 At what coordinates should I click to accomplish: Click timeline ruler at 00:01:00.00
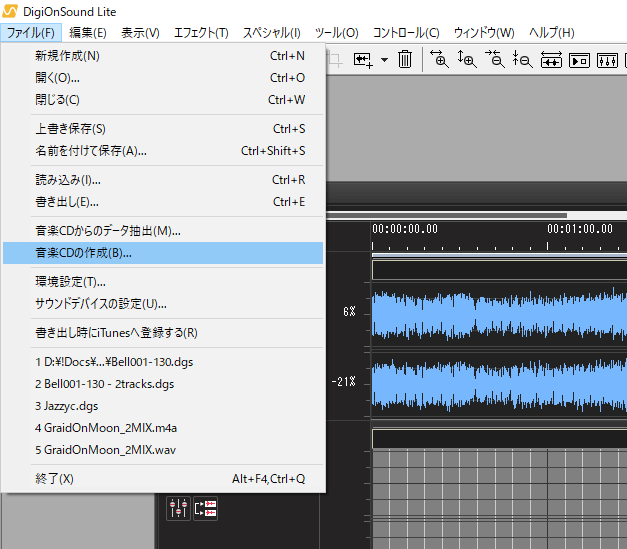click(x=579, y=229)
